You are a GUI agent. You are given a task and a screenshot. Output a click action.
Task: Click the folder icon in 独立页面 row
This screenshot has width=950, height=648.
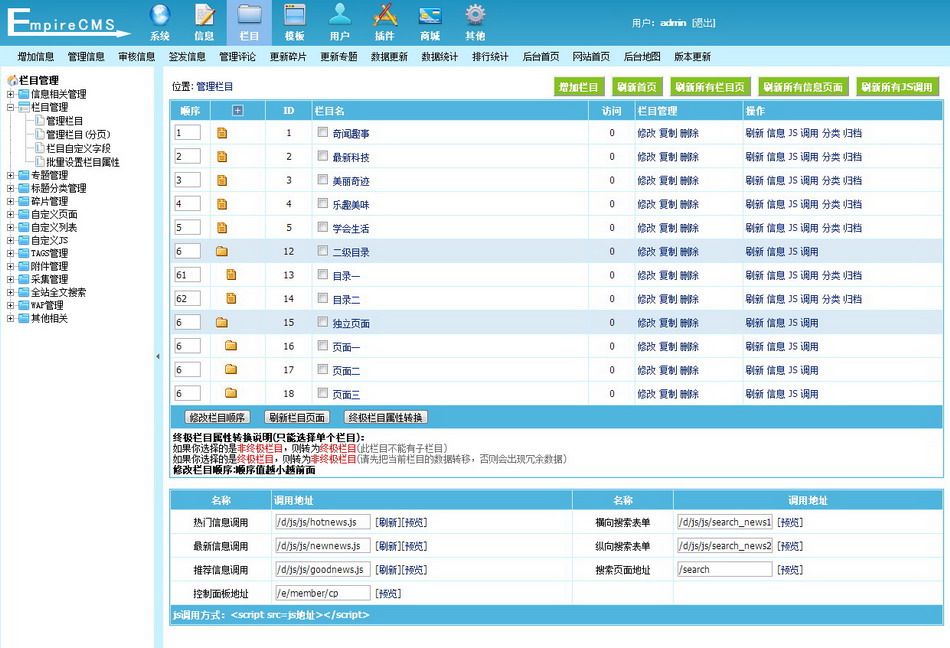pos(222,322)
